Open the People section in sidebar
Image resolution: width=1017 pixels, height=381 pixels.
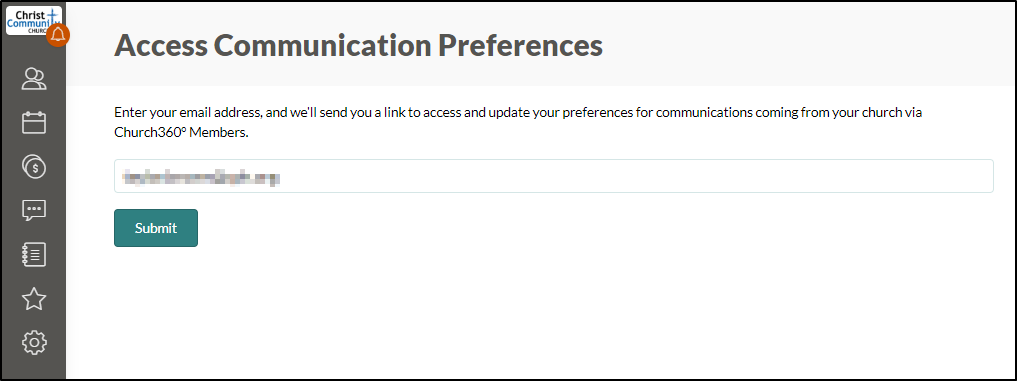click(34, 79)
